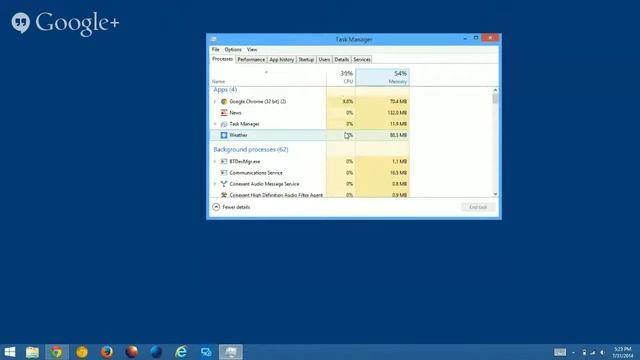Expand the BTDevMgr.exe process entry

pyautogui.click(x=215, y=162)
